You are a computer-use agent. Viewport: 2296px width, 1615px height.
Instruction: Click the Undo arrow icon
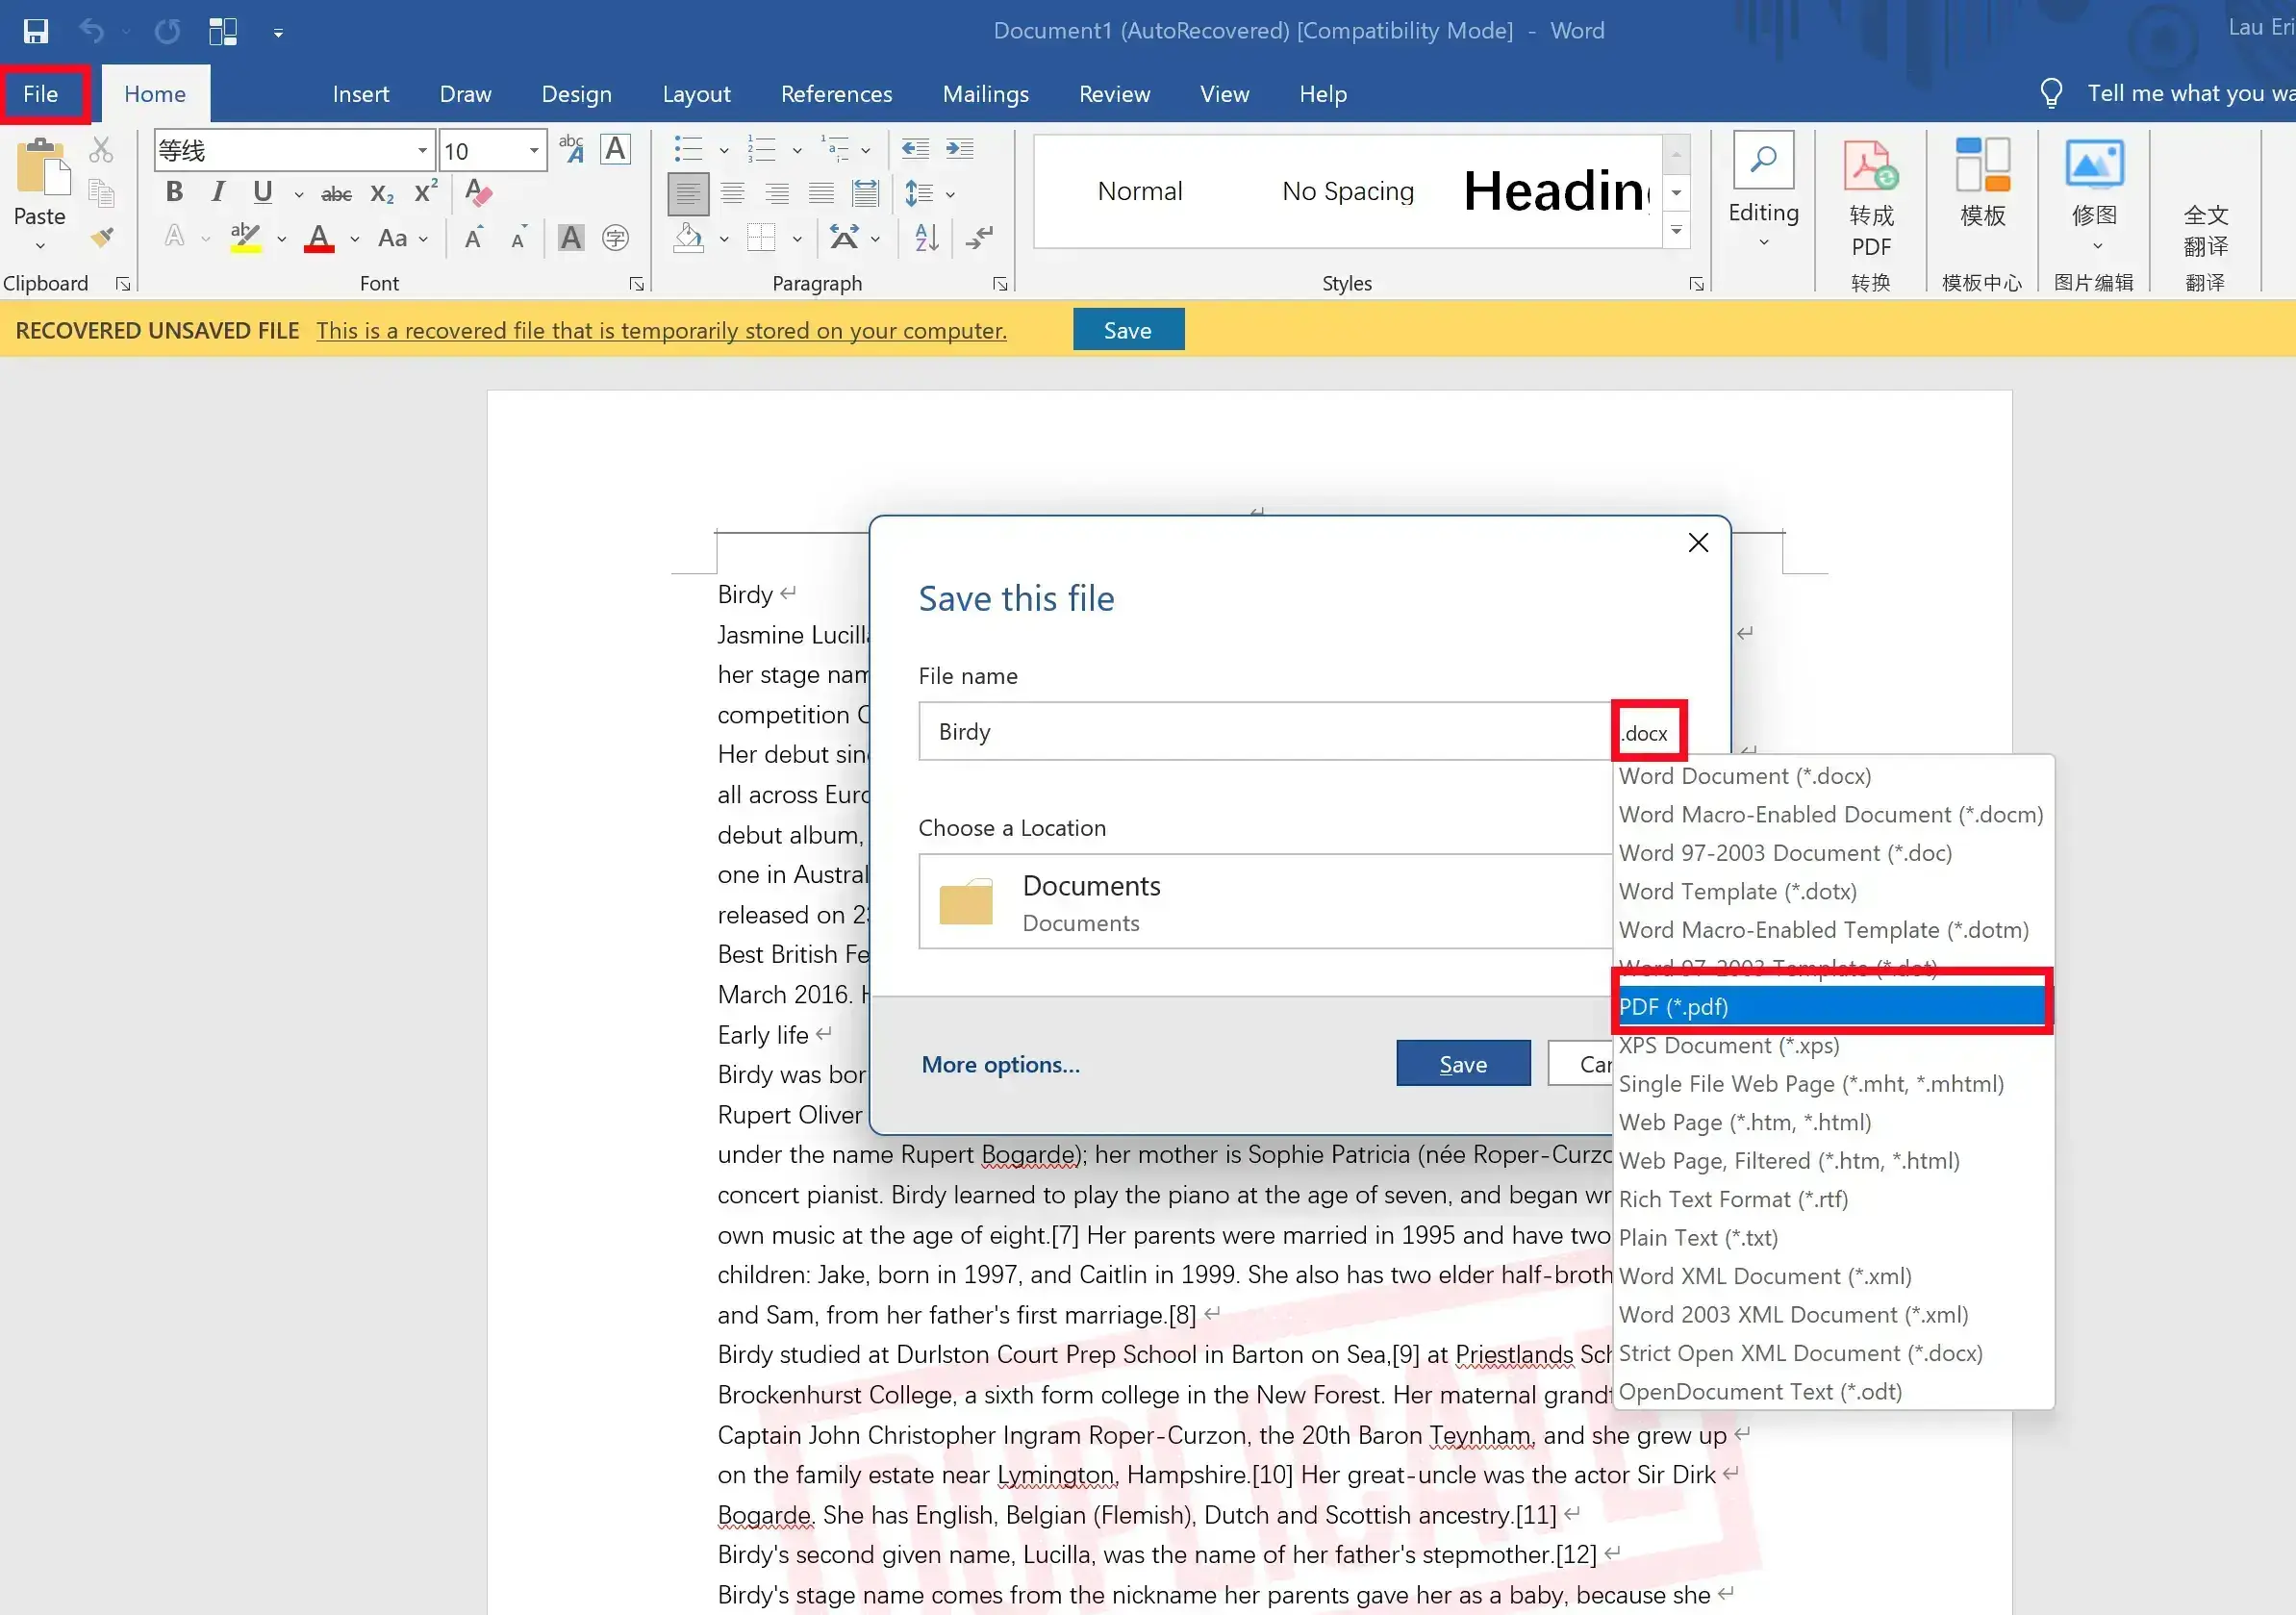click(91, 31)
